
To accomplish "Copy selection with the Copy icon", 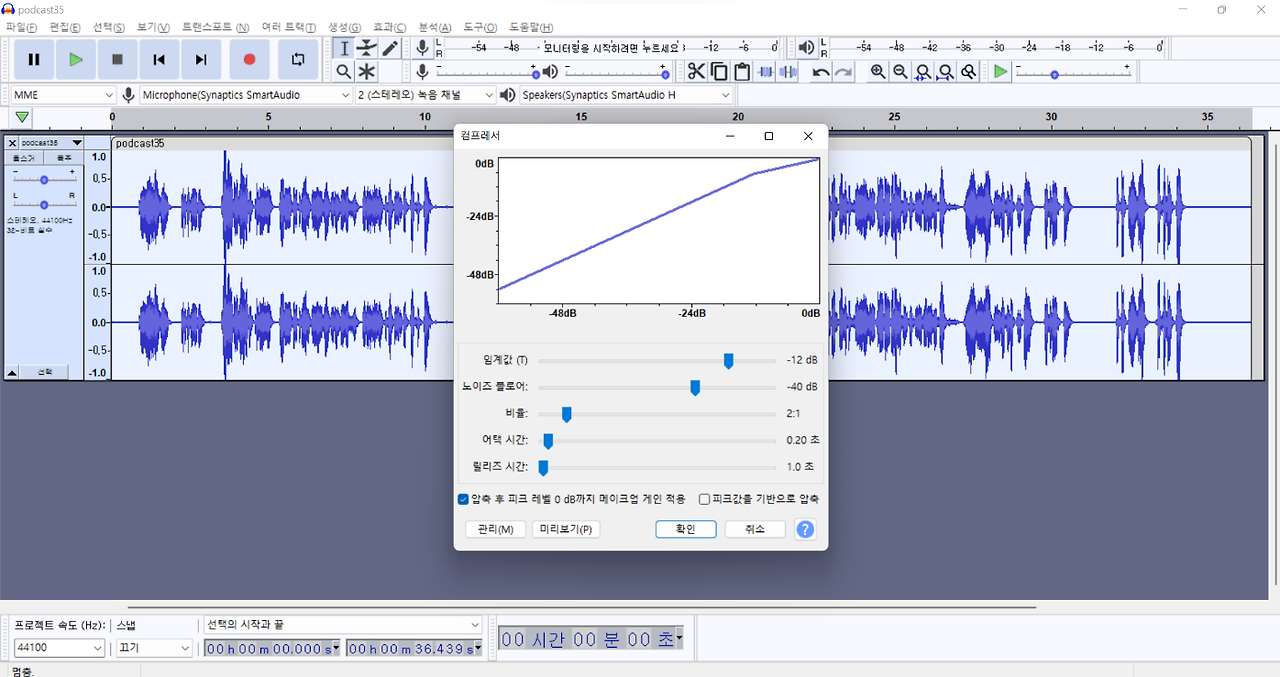I will pyautogui.click(x=719, y=71).
